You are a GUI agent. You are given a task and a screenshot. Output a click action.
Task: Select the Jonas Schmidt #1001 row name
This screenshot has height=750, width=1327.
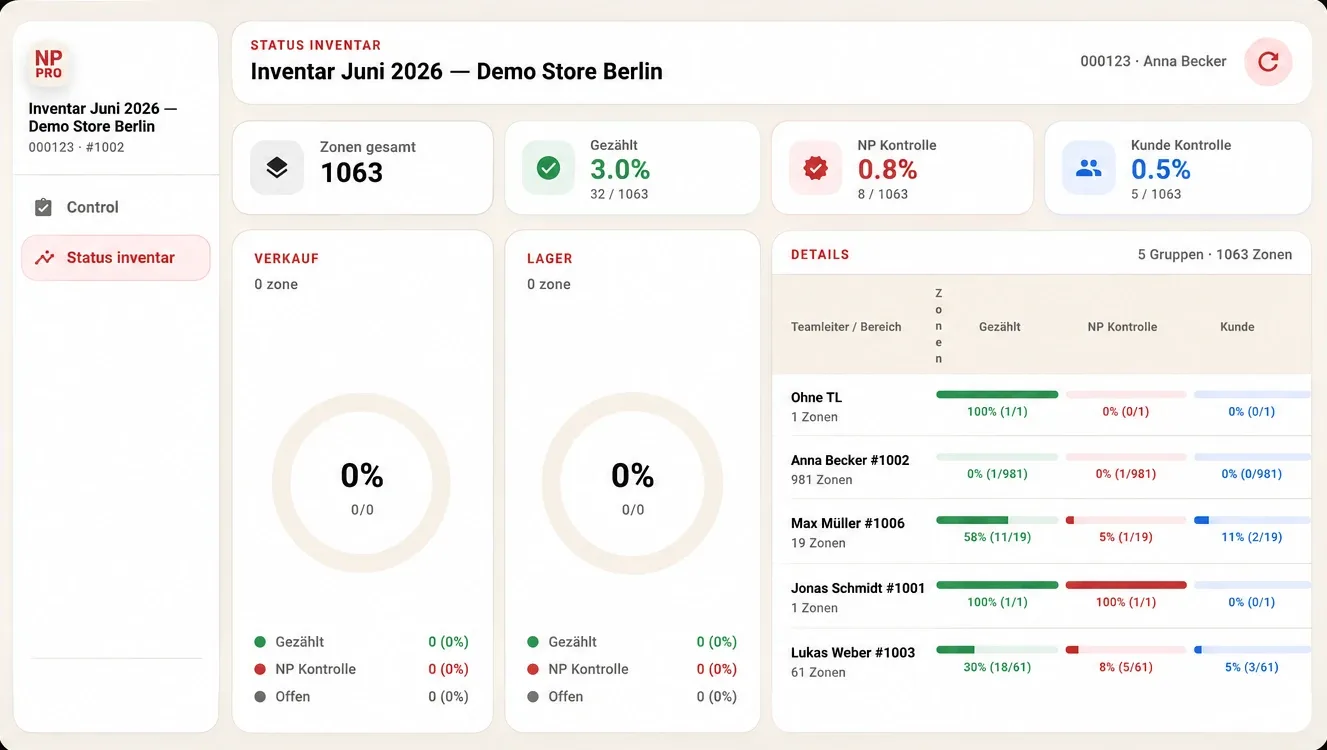858,588
